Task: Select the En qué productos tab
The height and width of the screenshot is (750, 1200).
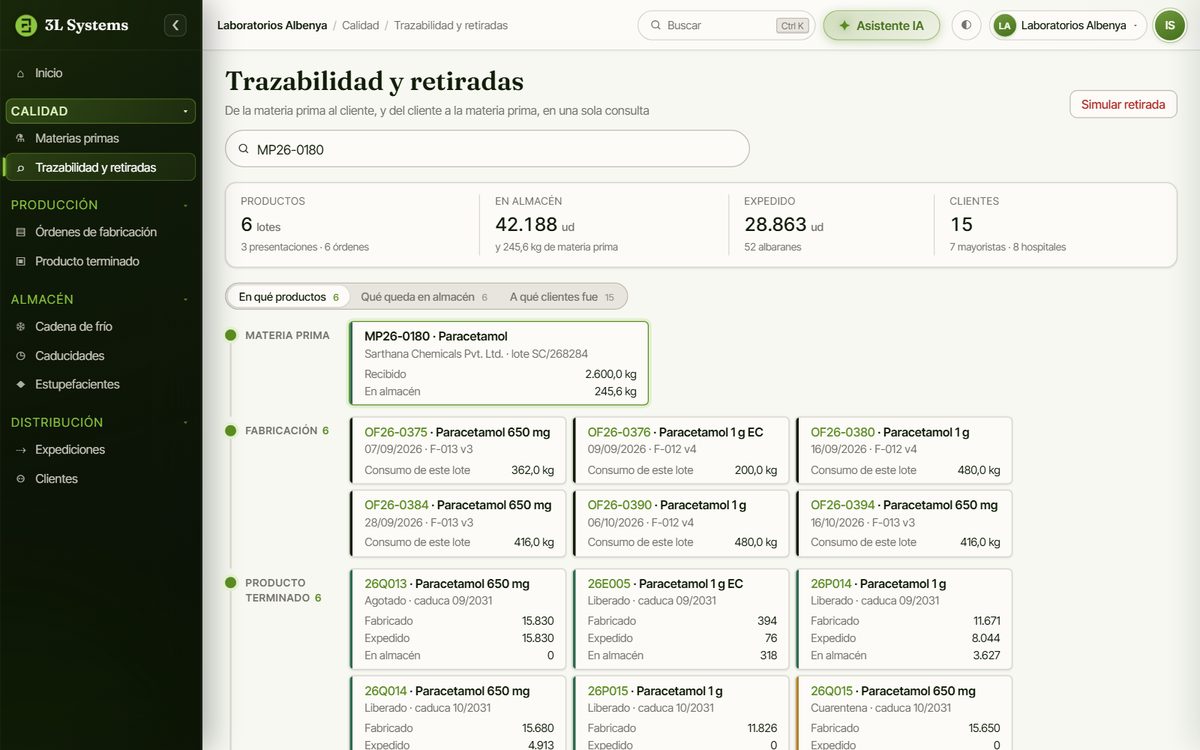Action: tap(289, 297)
